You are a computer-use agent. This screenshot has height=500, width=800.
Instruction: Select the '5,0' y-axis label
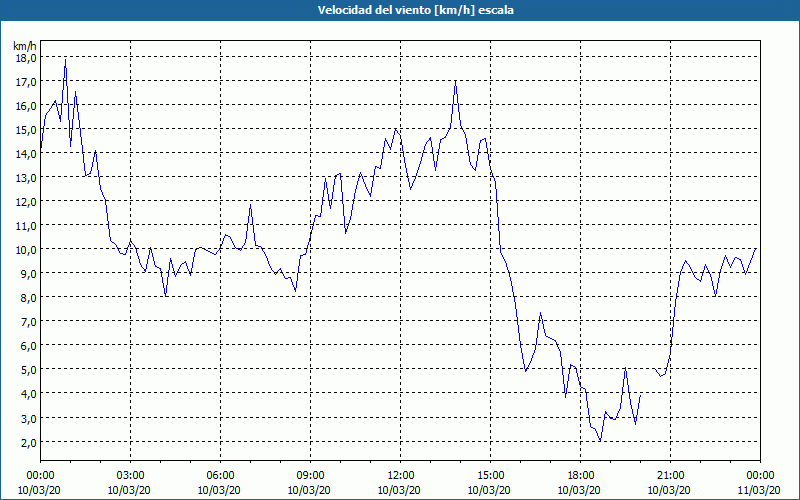point(28,370)
